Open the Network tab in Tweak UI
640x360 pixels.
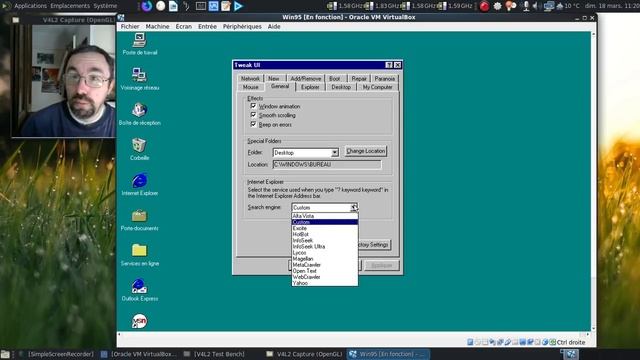coord(250,78)
